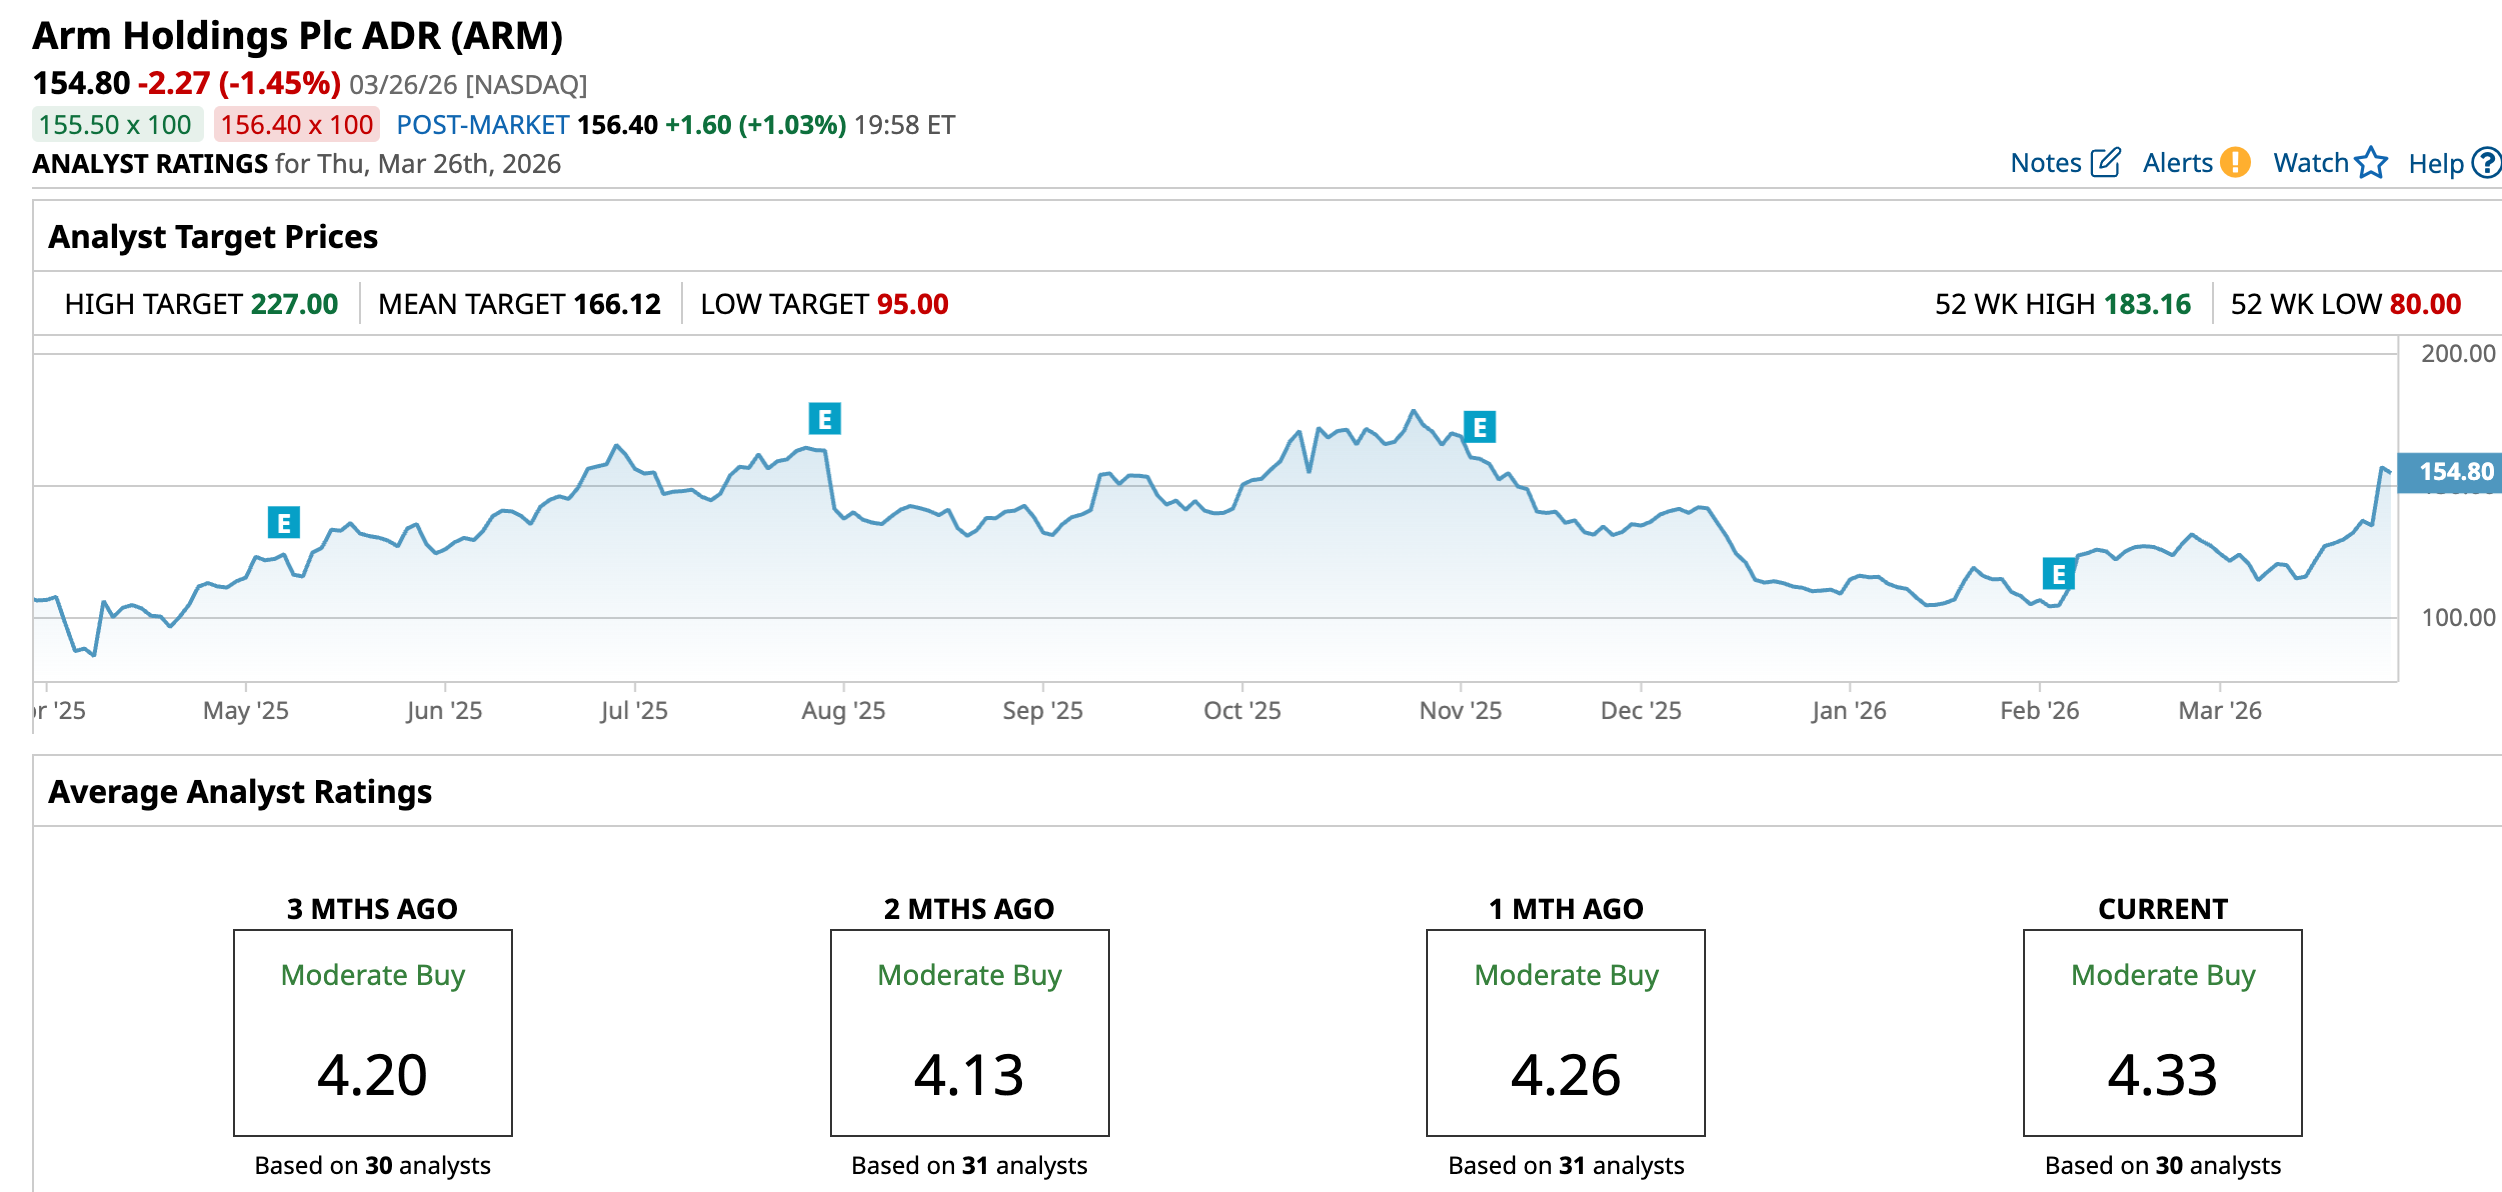Select the CURRENT 4.33 rating box

pos(2162,1032)
